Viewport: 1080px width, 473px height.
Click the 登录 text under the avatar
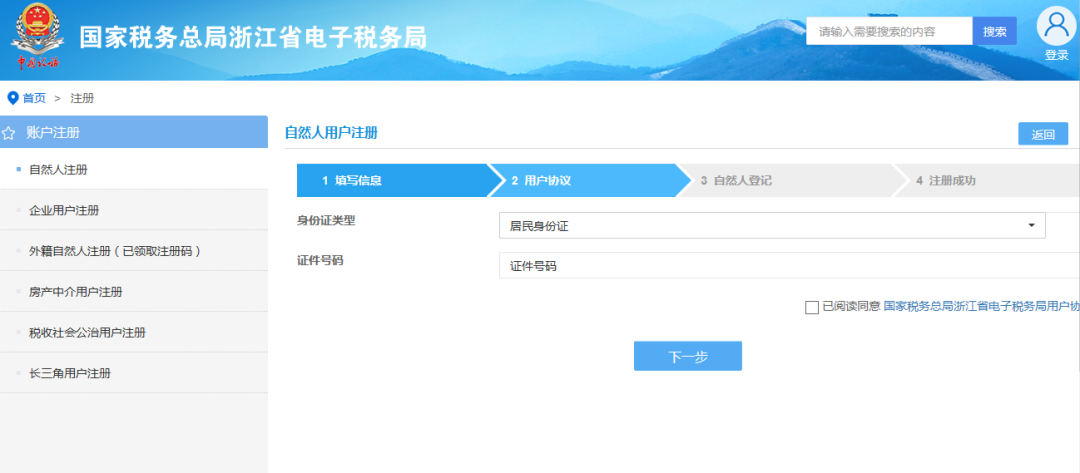pyautogui.click(x=1056, y=55)
